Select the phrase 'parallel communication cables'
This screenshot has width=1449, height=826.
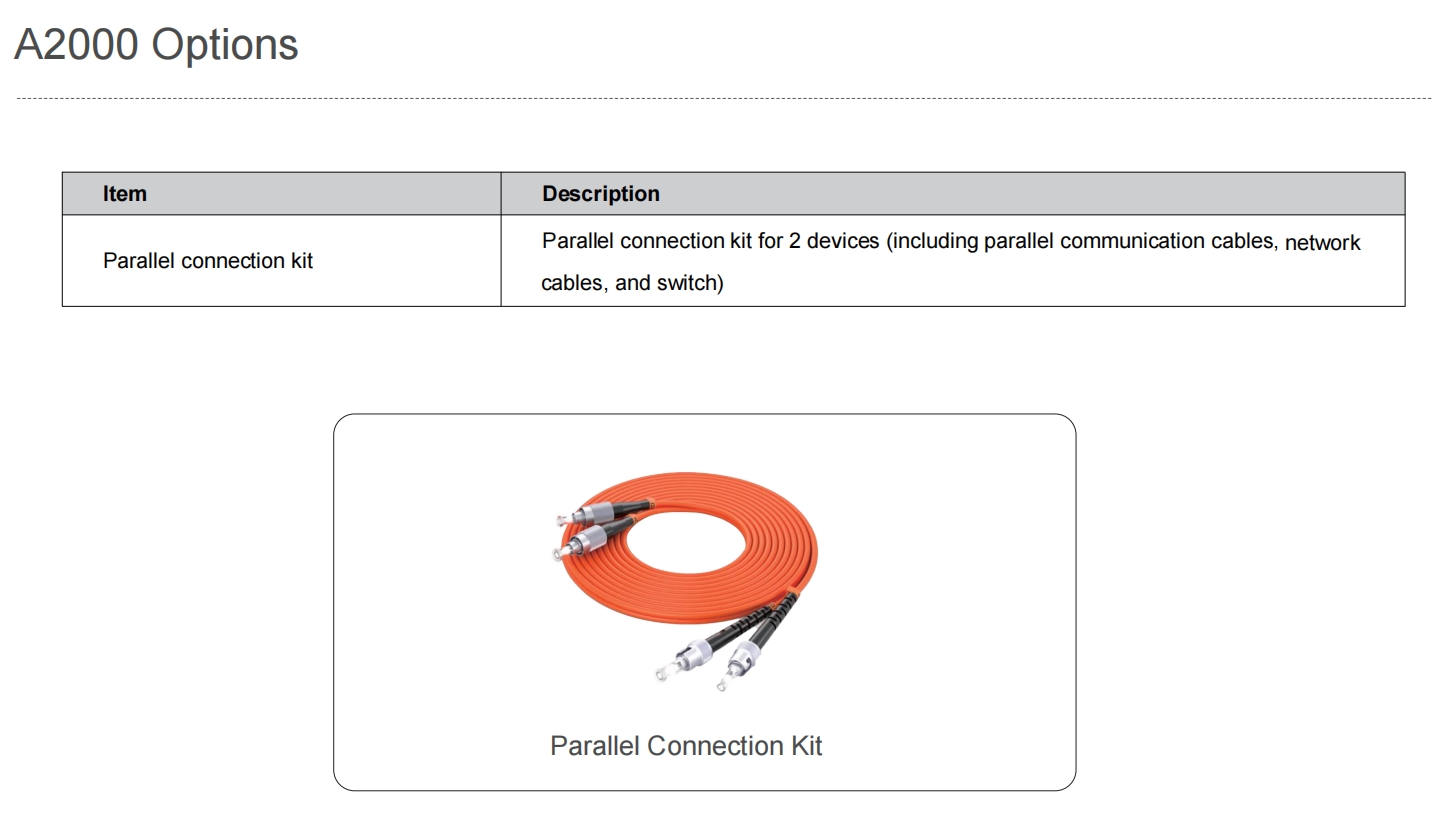coord(1128,241)
